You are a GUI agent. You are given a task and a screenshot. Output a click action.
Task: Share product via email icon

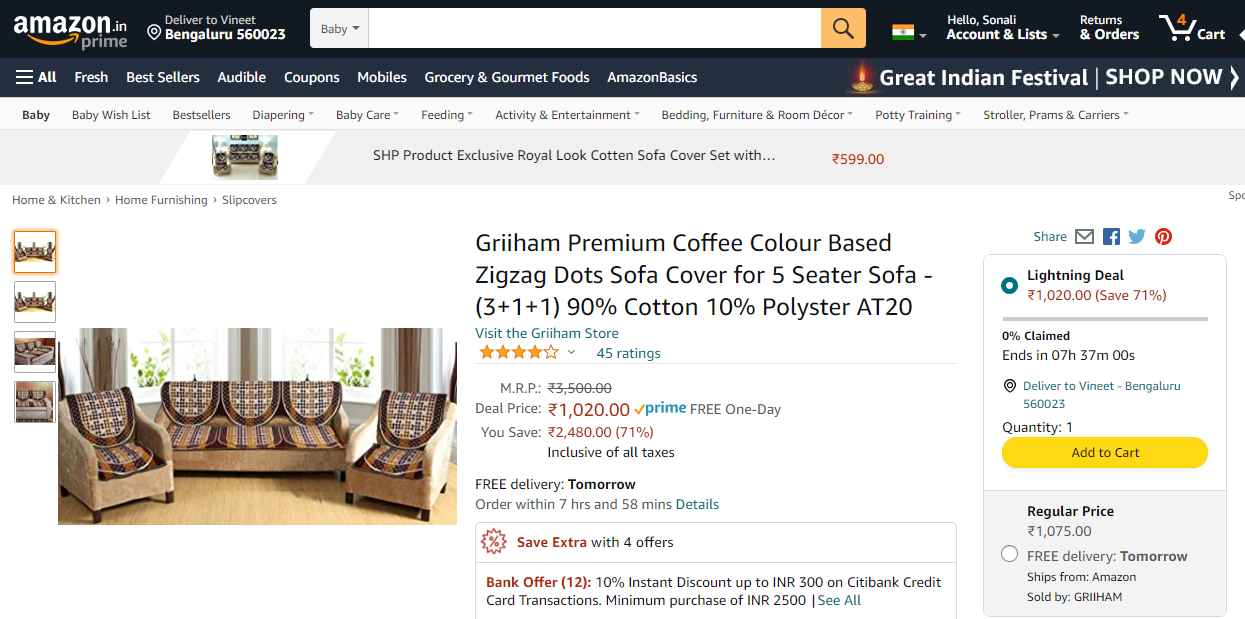point(1084,237)
